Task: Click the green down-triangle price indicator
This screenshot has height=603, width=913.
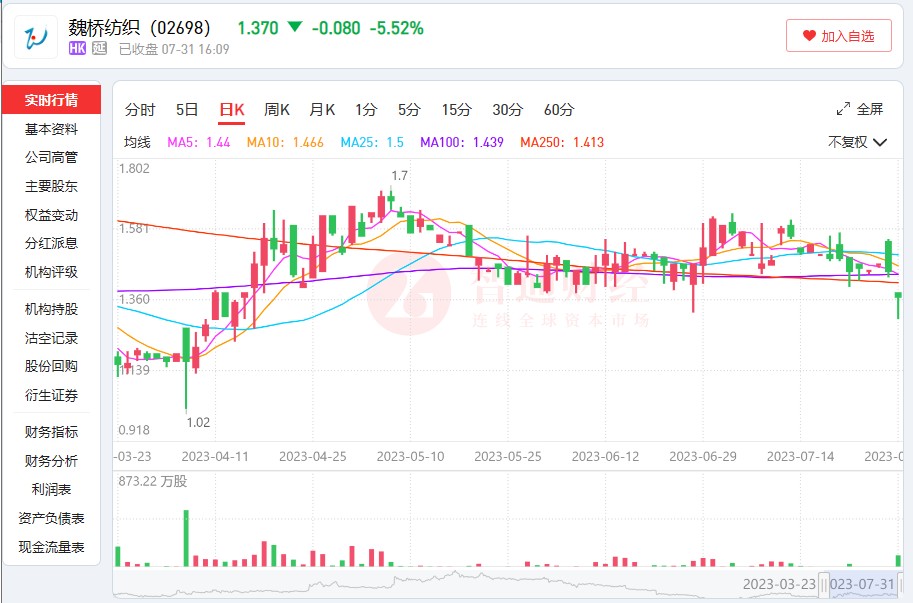Action: 294,27
